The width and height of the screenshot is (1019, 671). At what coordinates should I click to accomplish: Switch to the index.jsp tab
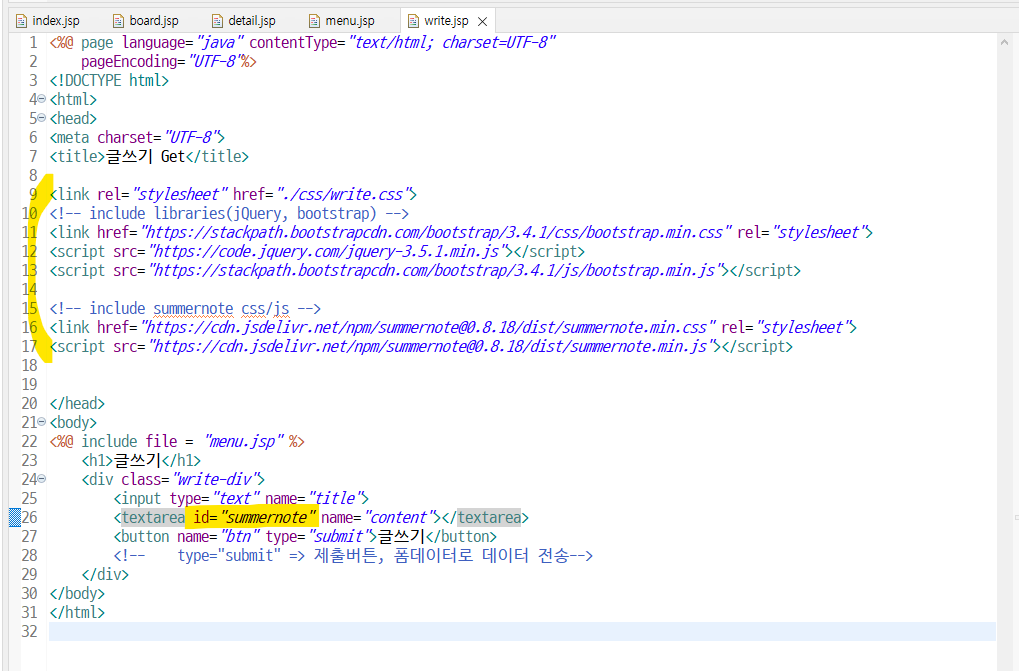coord(49,21)
